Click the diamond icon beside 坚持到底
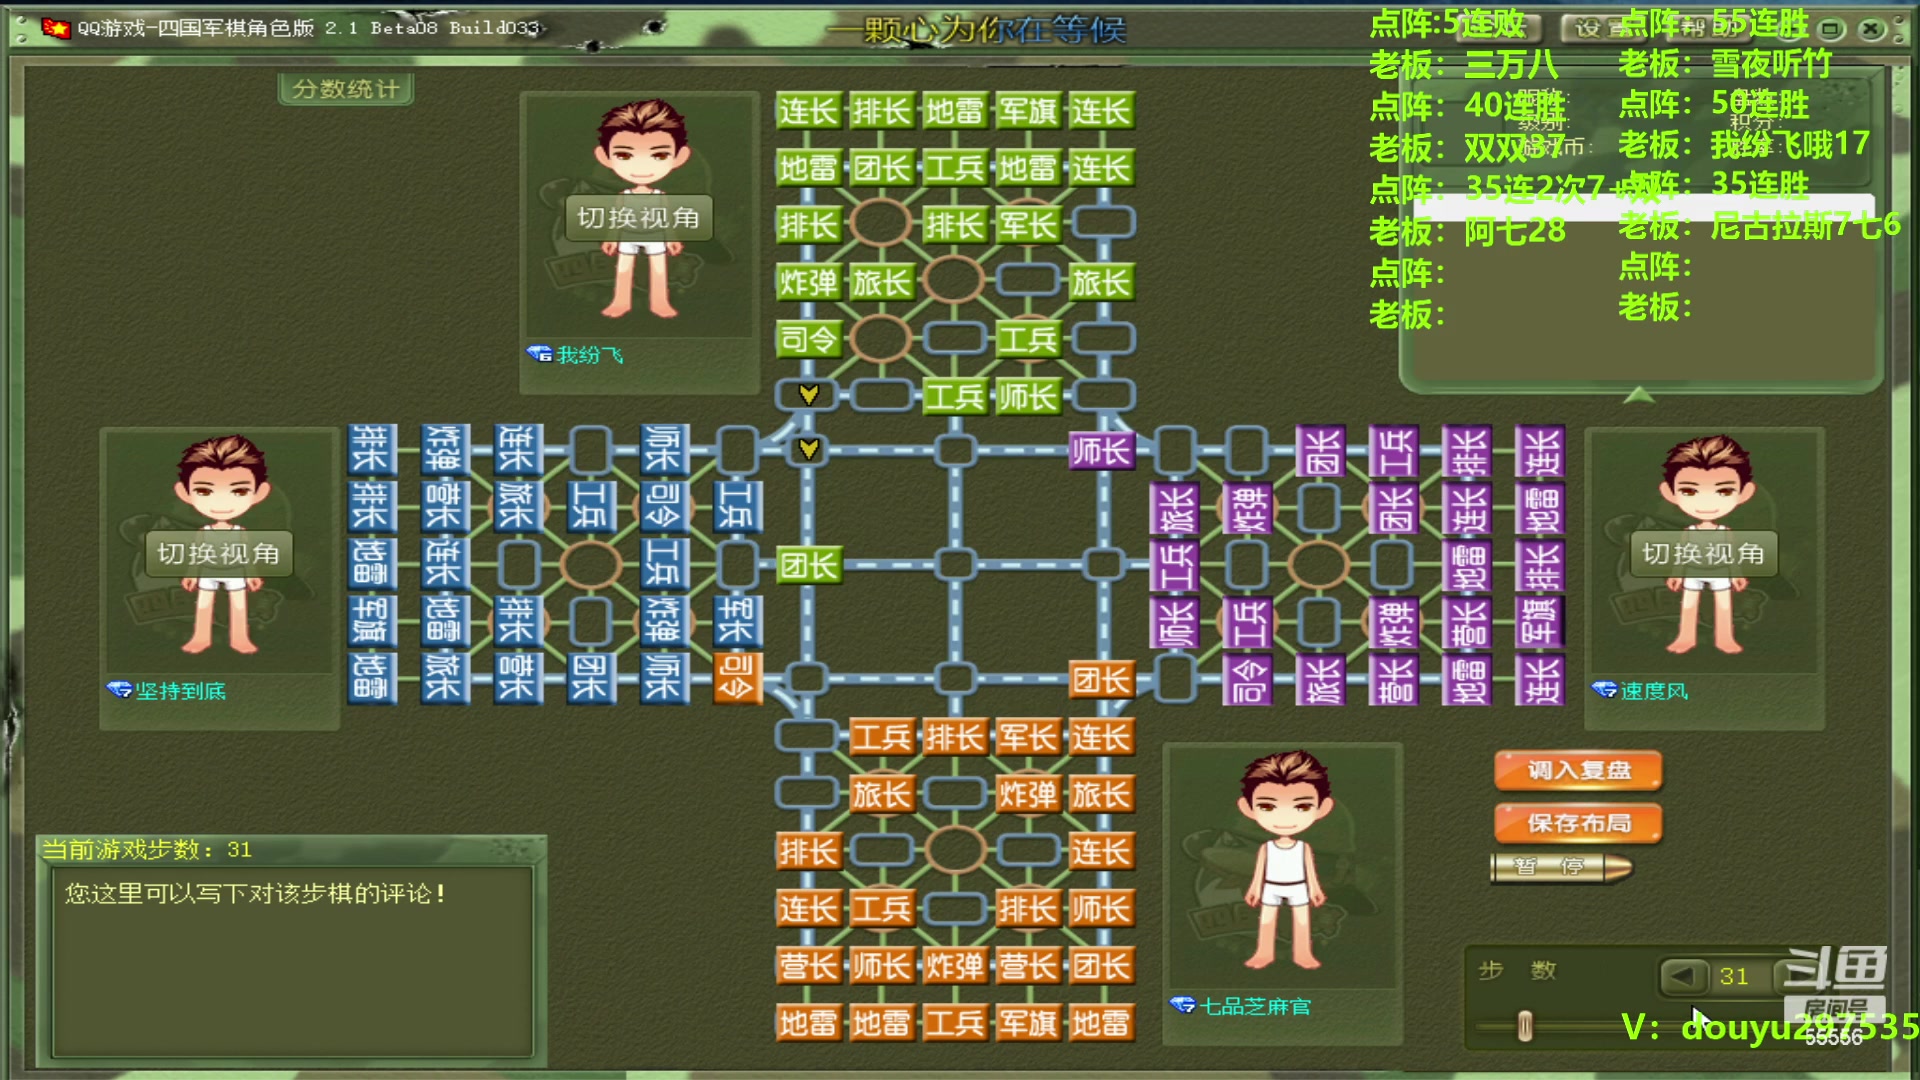1920x1080 pixels. point(119,690)
